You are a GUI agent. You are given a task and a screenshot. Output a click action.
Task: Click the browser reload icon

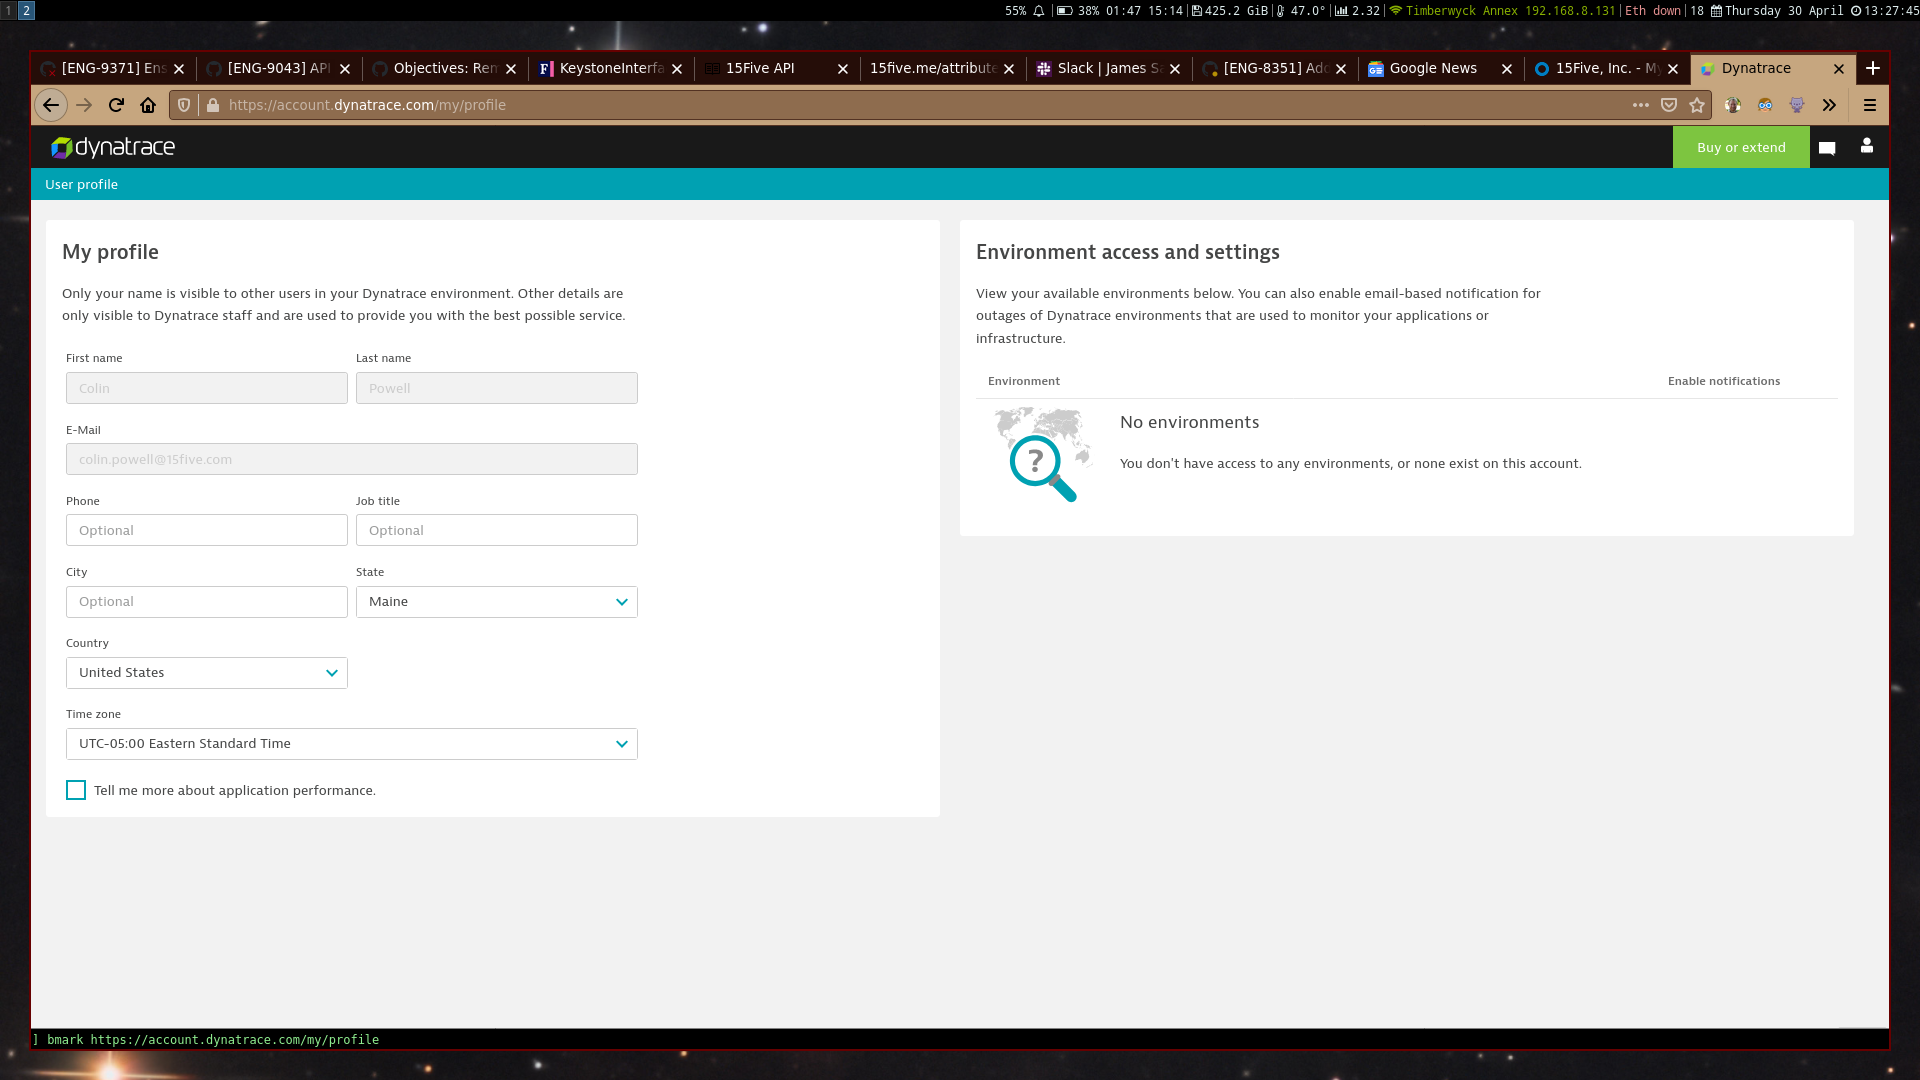click(116, 105)
